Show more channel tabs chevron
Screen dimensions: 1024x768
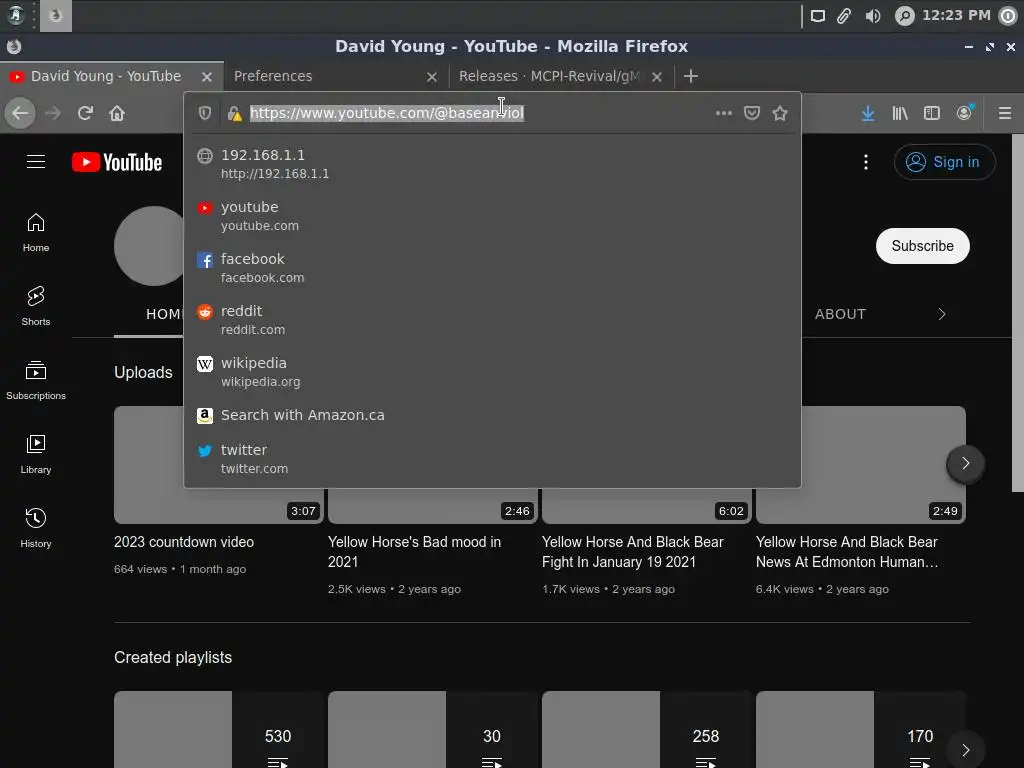tap(942, 314)
